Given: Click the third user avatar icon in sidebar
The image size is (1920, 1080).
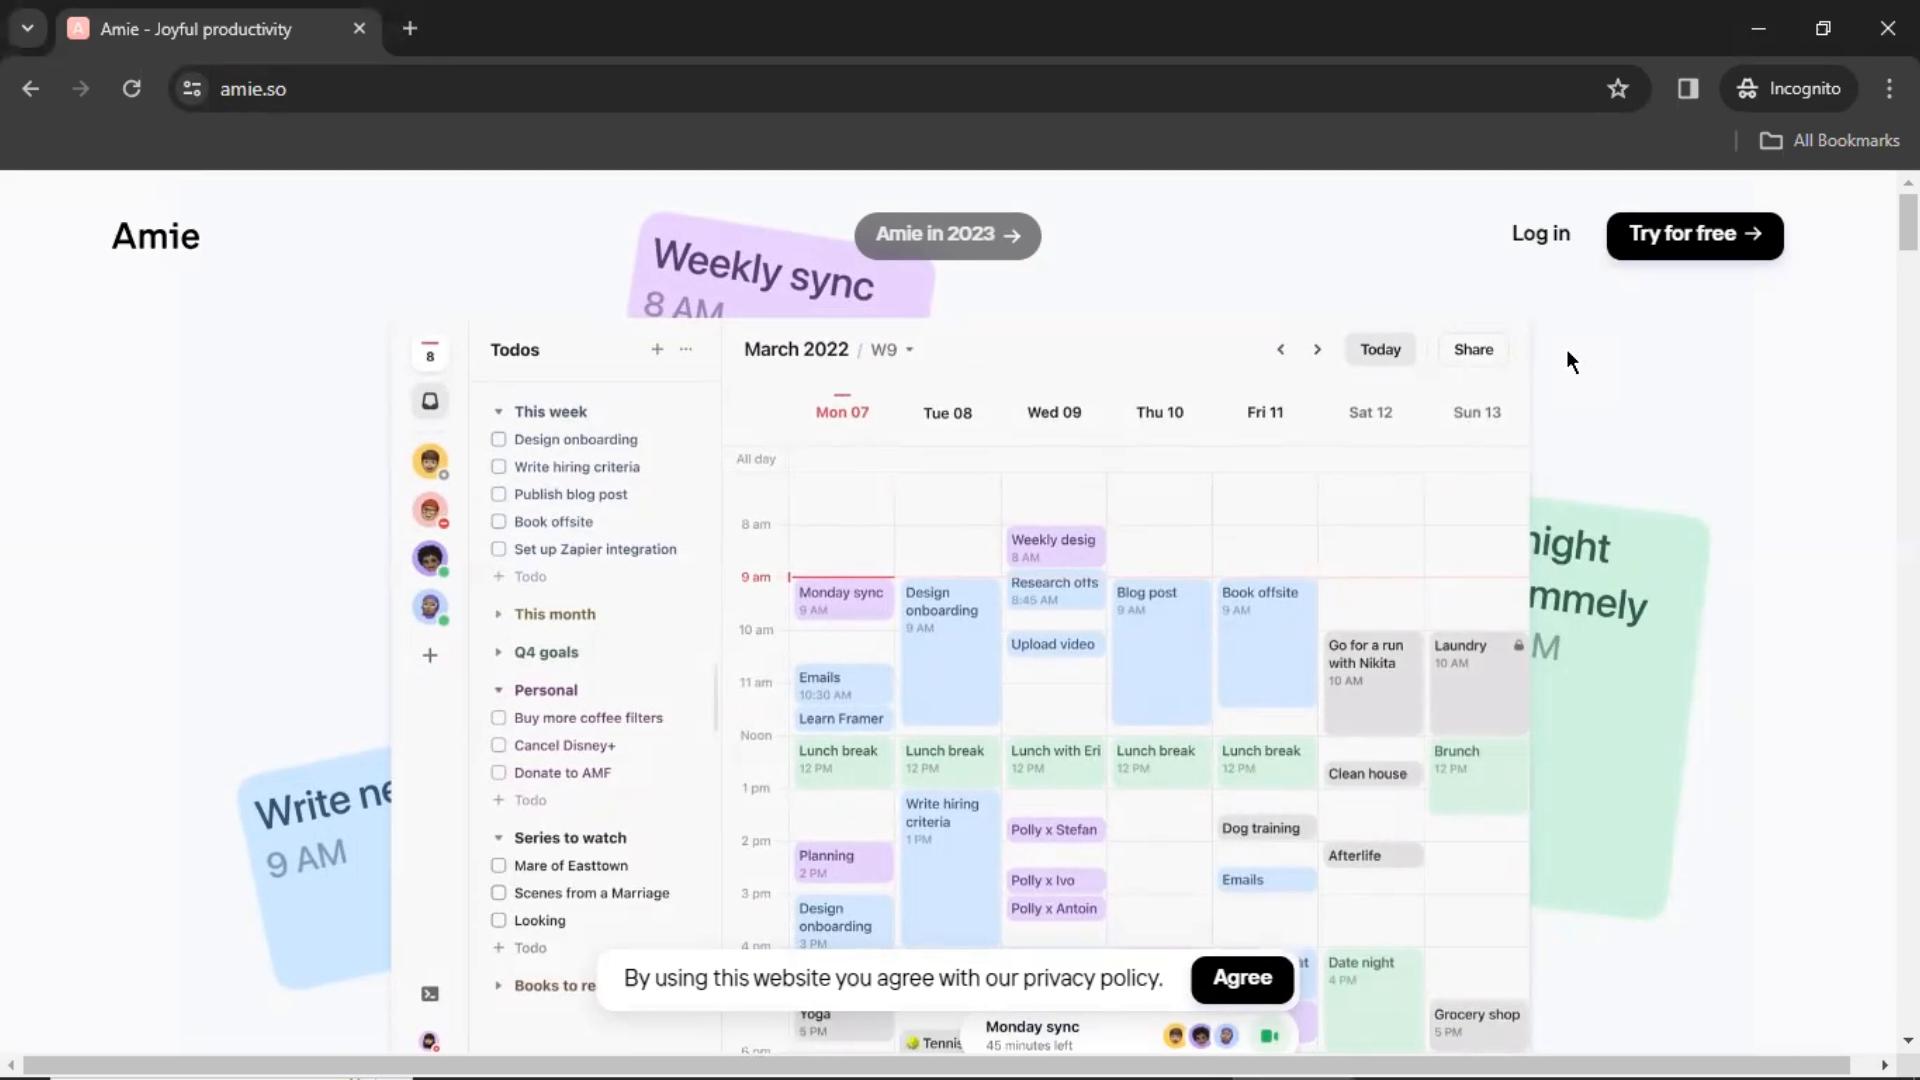Looking at the screenshot, I should tap(430, 556).
